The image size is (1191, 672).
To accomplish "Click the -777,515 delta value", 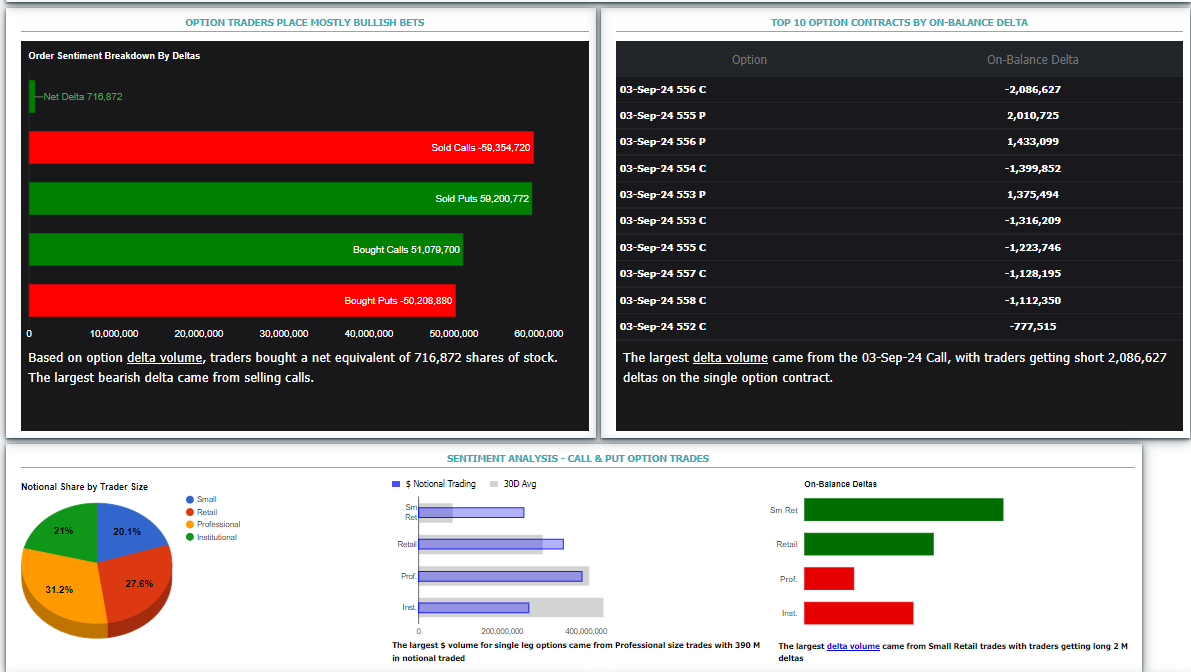I will click(1032, 327).
